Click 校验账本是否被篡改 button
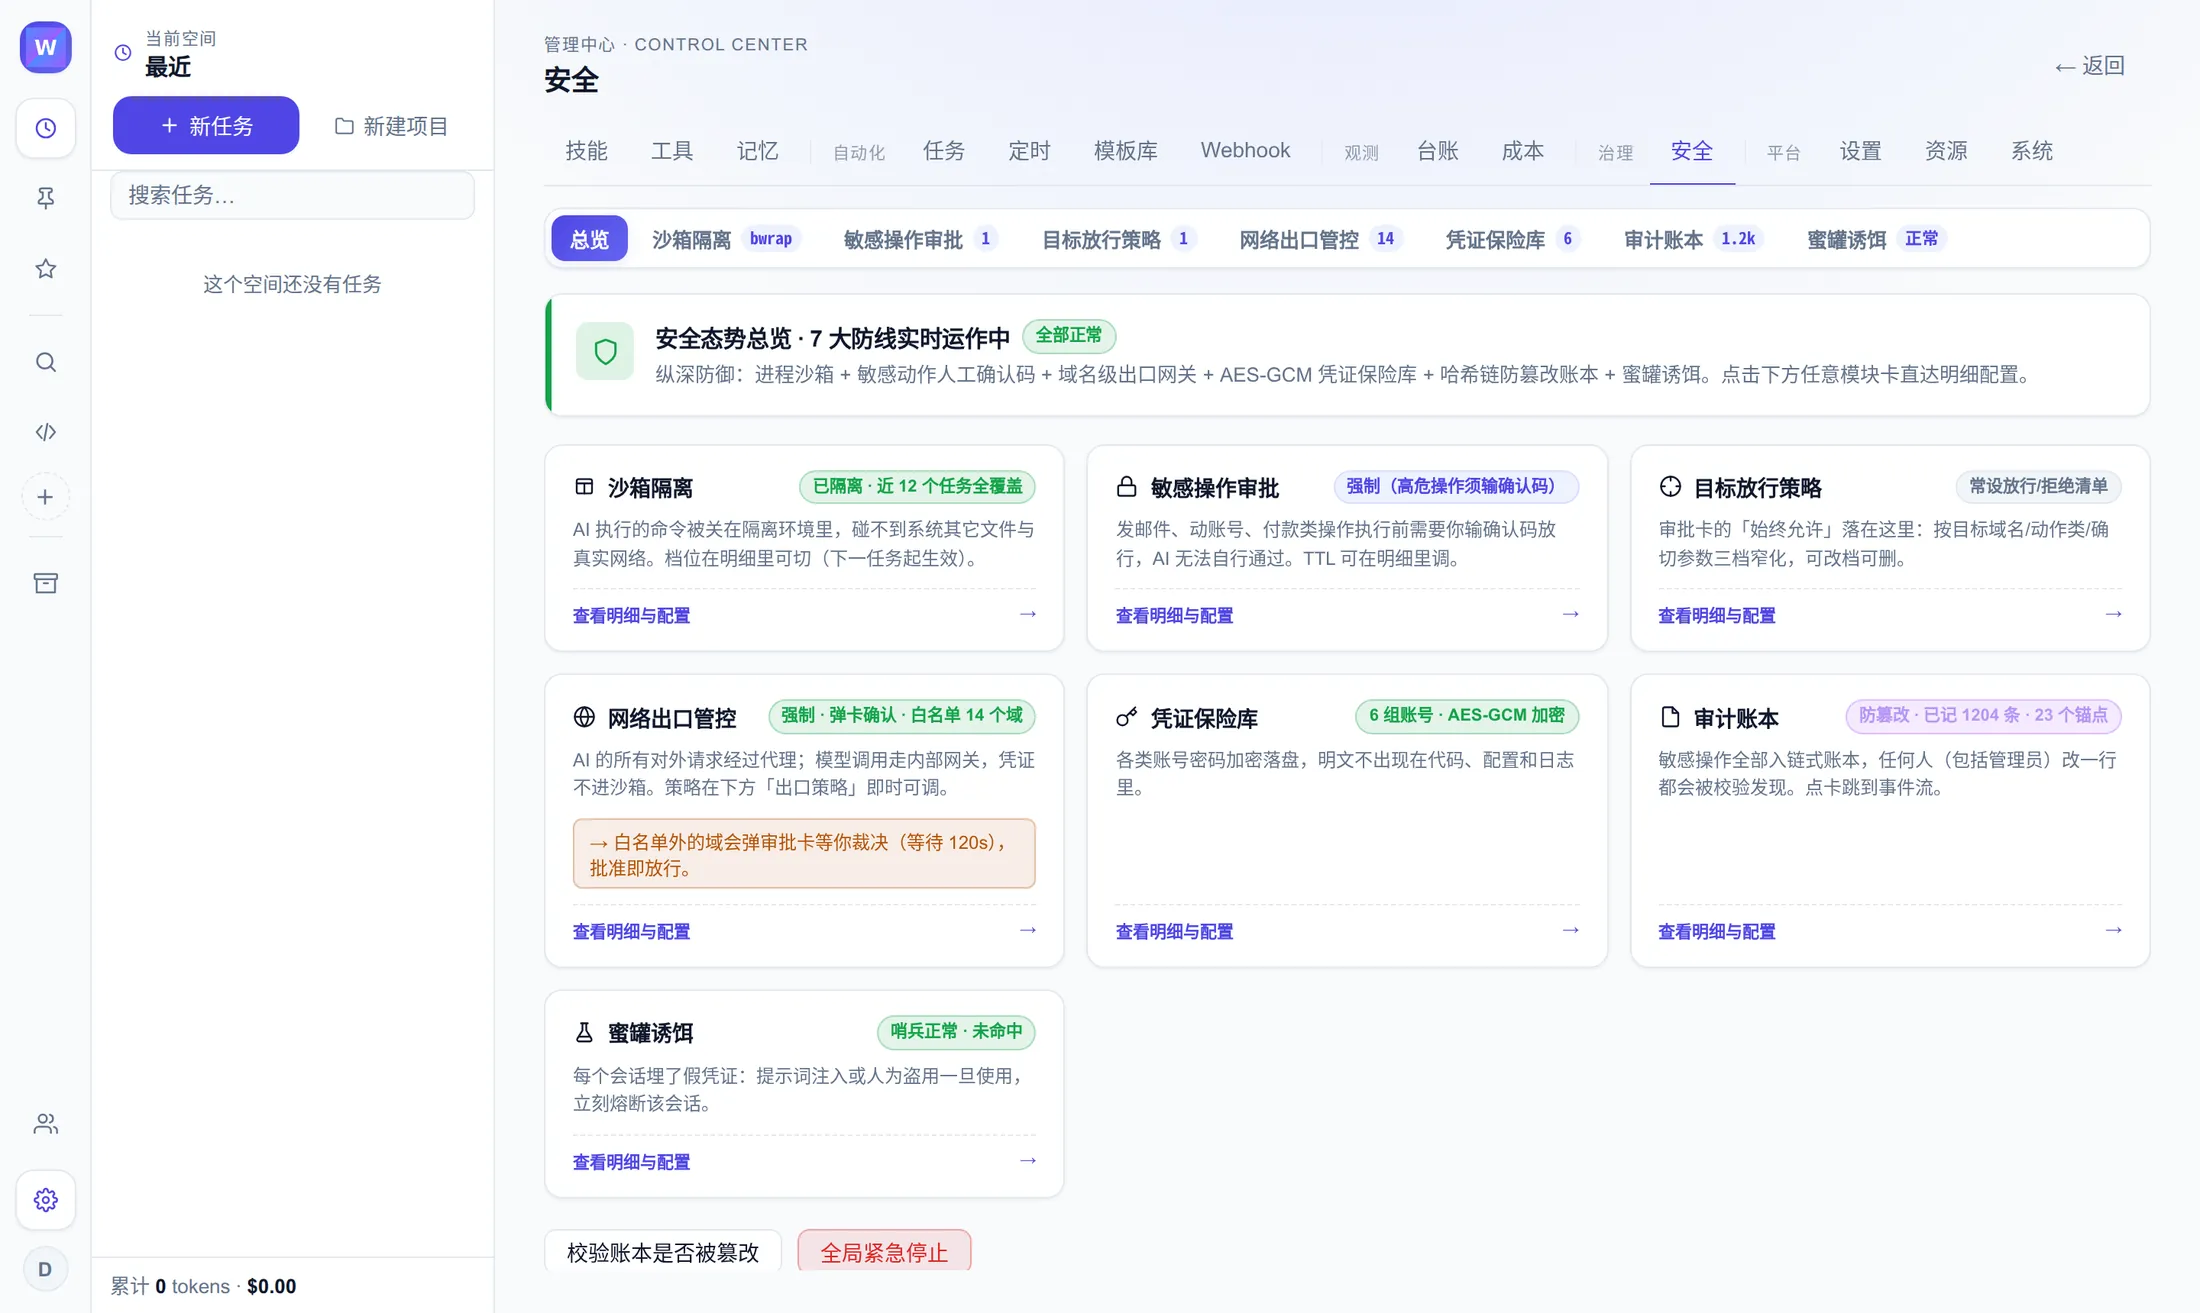 [663, 1252]
